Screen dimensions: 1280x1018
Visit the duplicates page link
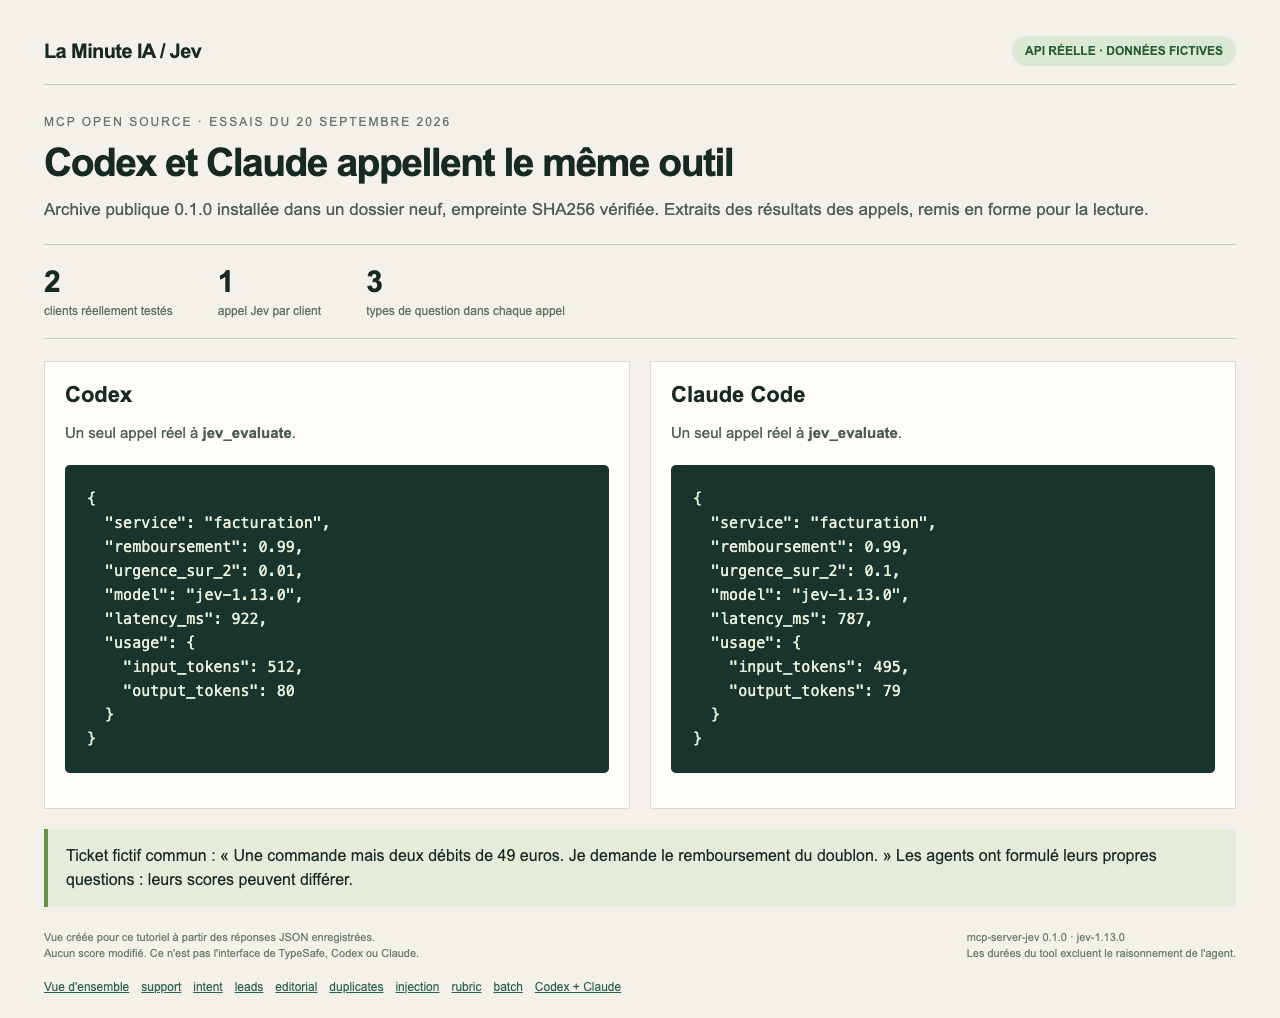click(x=356, y=987)
